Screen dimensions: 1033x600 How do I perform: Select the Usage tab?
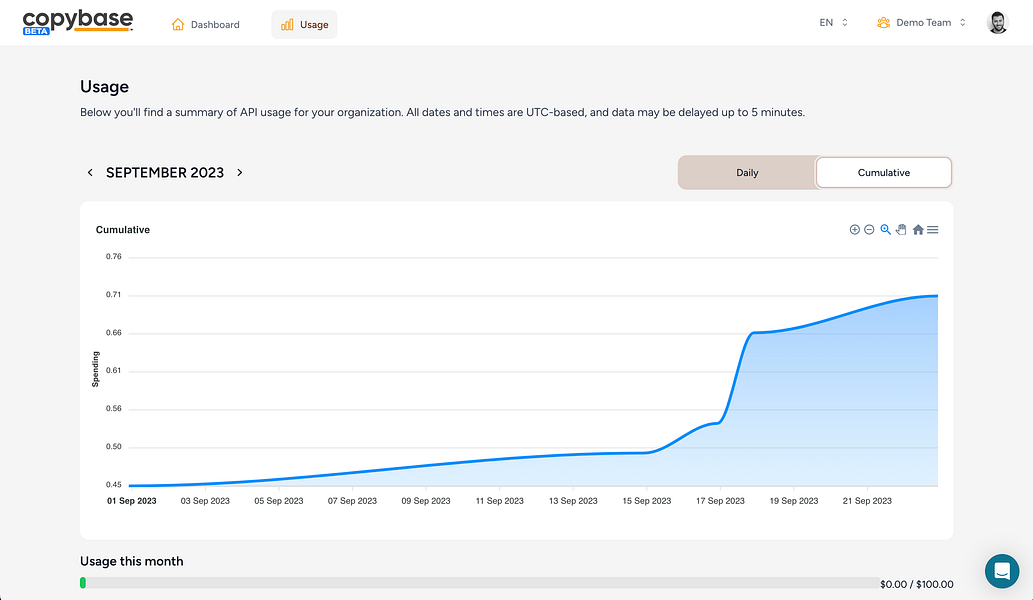(x=304, y=24)
